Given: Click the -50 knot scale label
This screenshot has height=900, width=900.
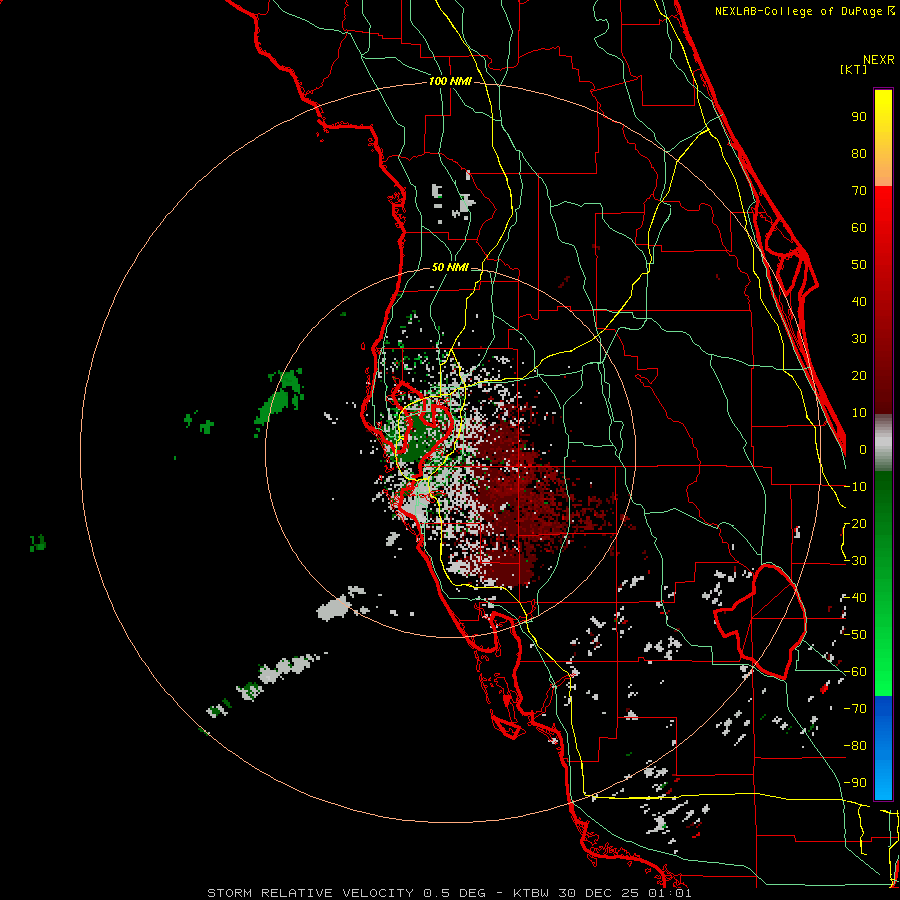Looking at the screenshot, I should [x=855, y=635].
